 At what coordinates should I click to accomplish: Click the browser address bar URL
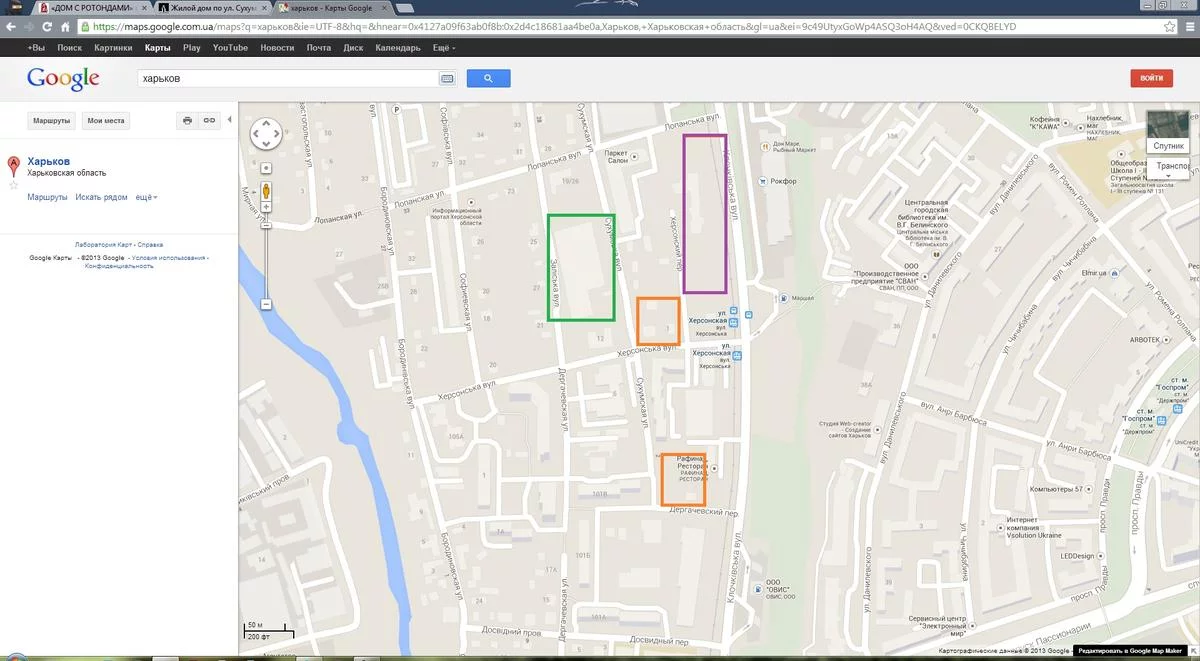(620, 27)
